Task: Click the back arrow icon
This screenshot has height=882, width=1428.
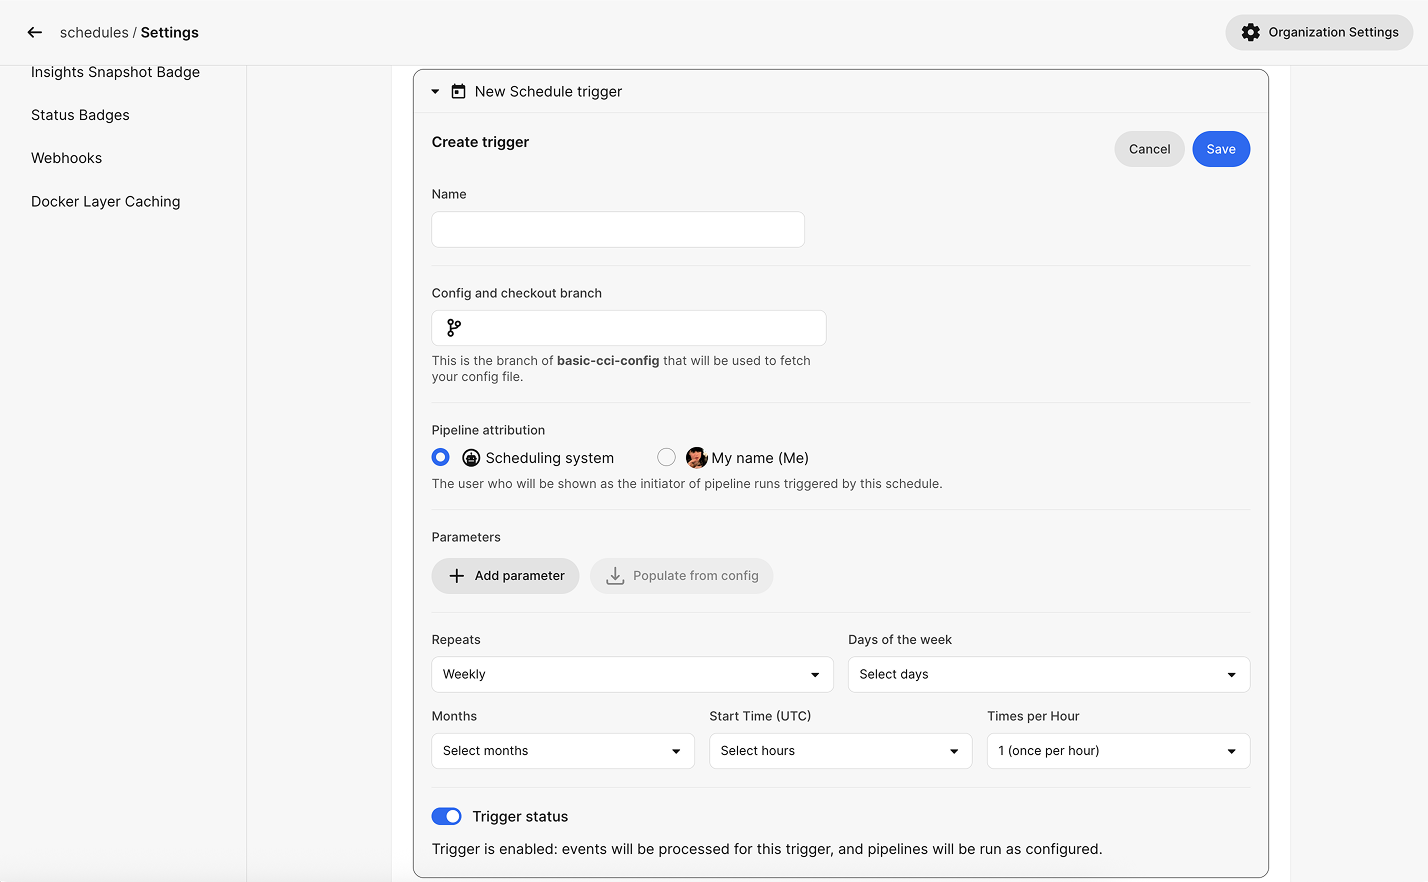Action: point(35,33)
